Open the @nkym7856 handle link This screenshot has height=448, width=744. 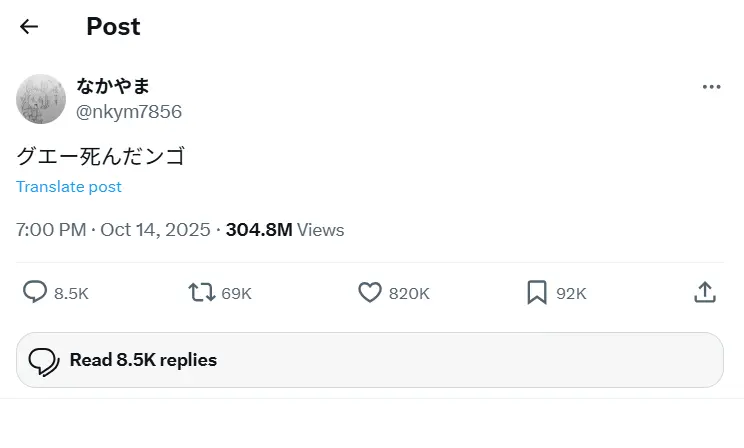129,112
